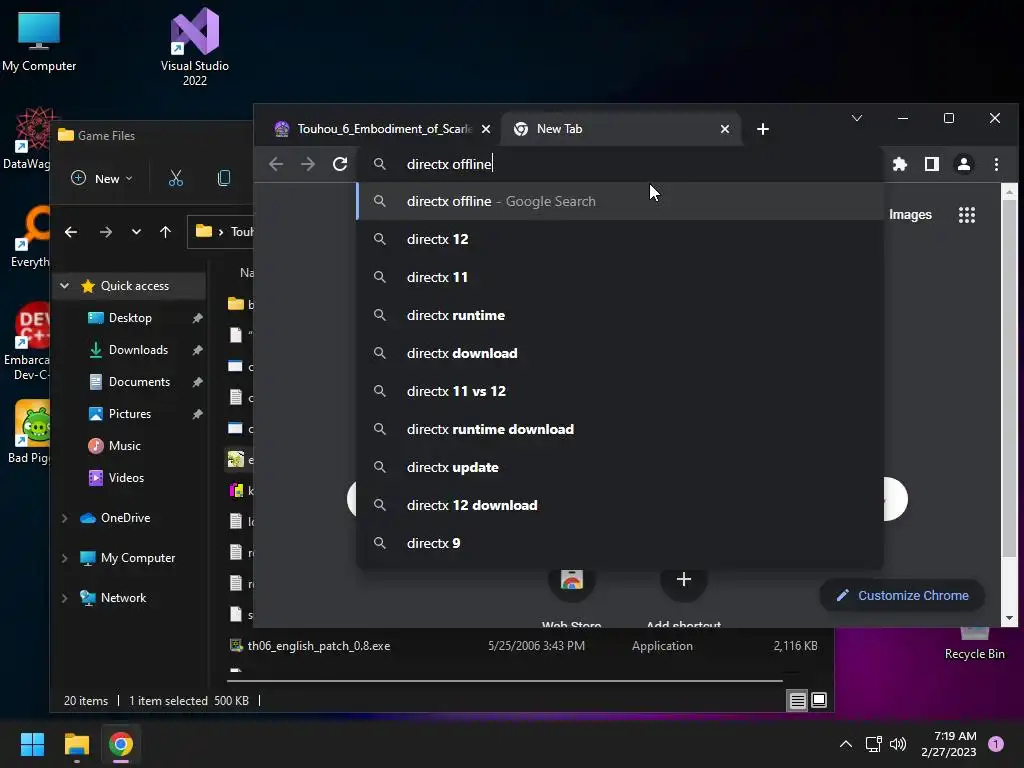The image size is (1024, 768).
Task: Choose 'directx 12' suggestion
Action: [620, 239]
